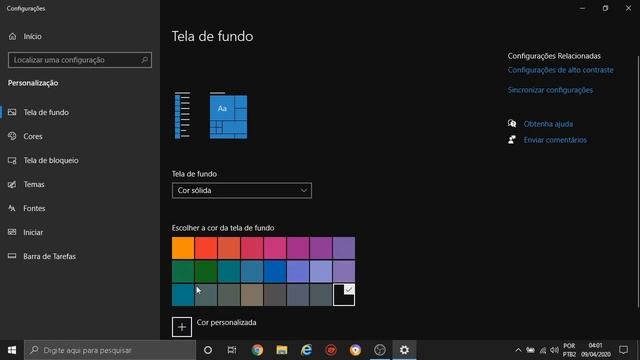Viewport: 640px width, 360px height.
Task: Click the Obtenha ajuda chat icon
Action: (x=512, y=123)
